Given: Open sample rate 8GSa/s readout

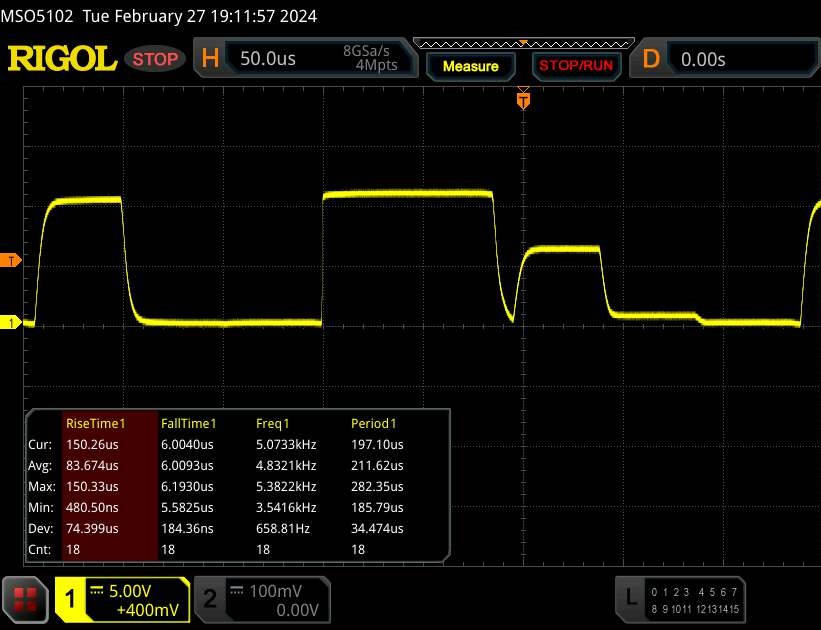Looking at the screenshot, I should tap(366, 51).
